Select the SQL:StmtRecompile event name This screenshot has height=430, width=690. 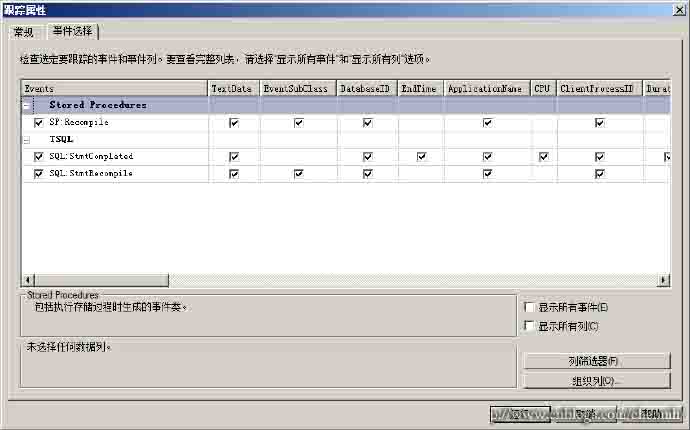point(91,173)
